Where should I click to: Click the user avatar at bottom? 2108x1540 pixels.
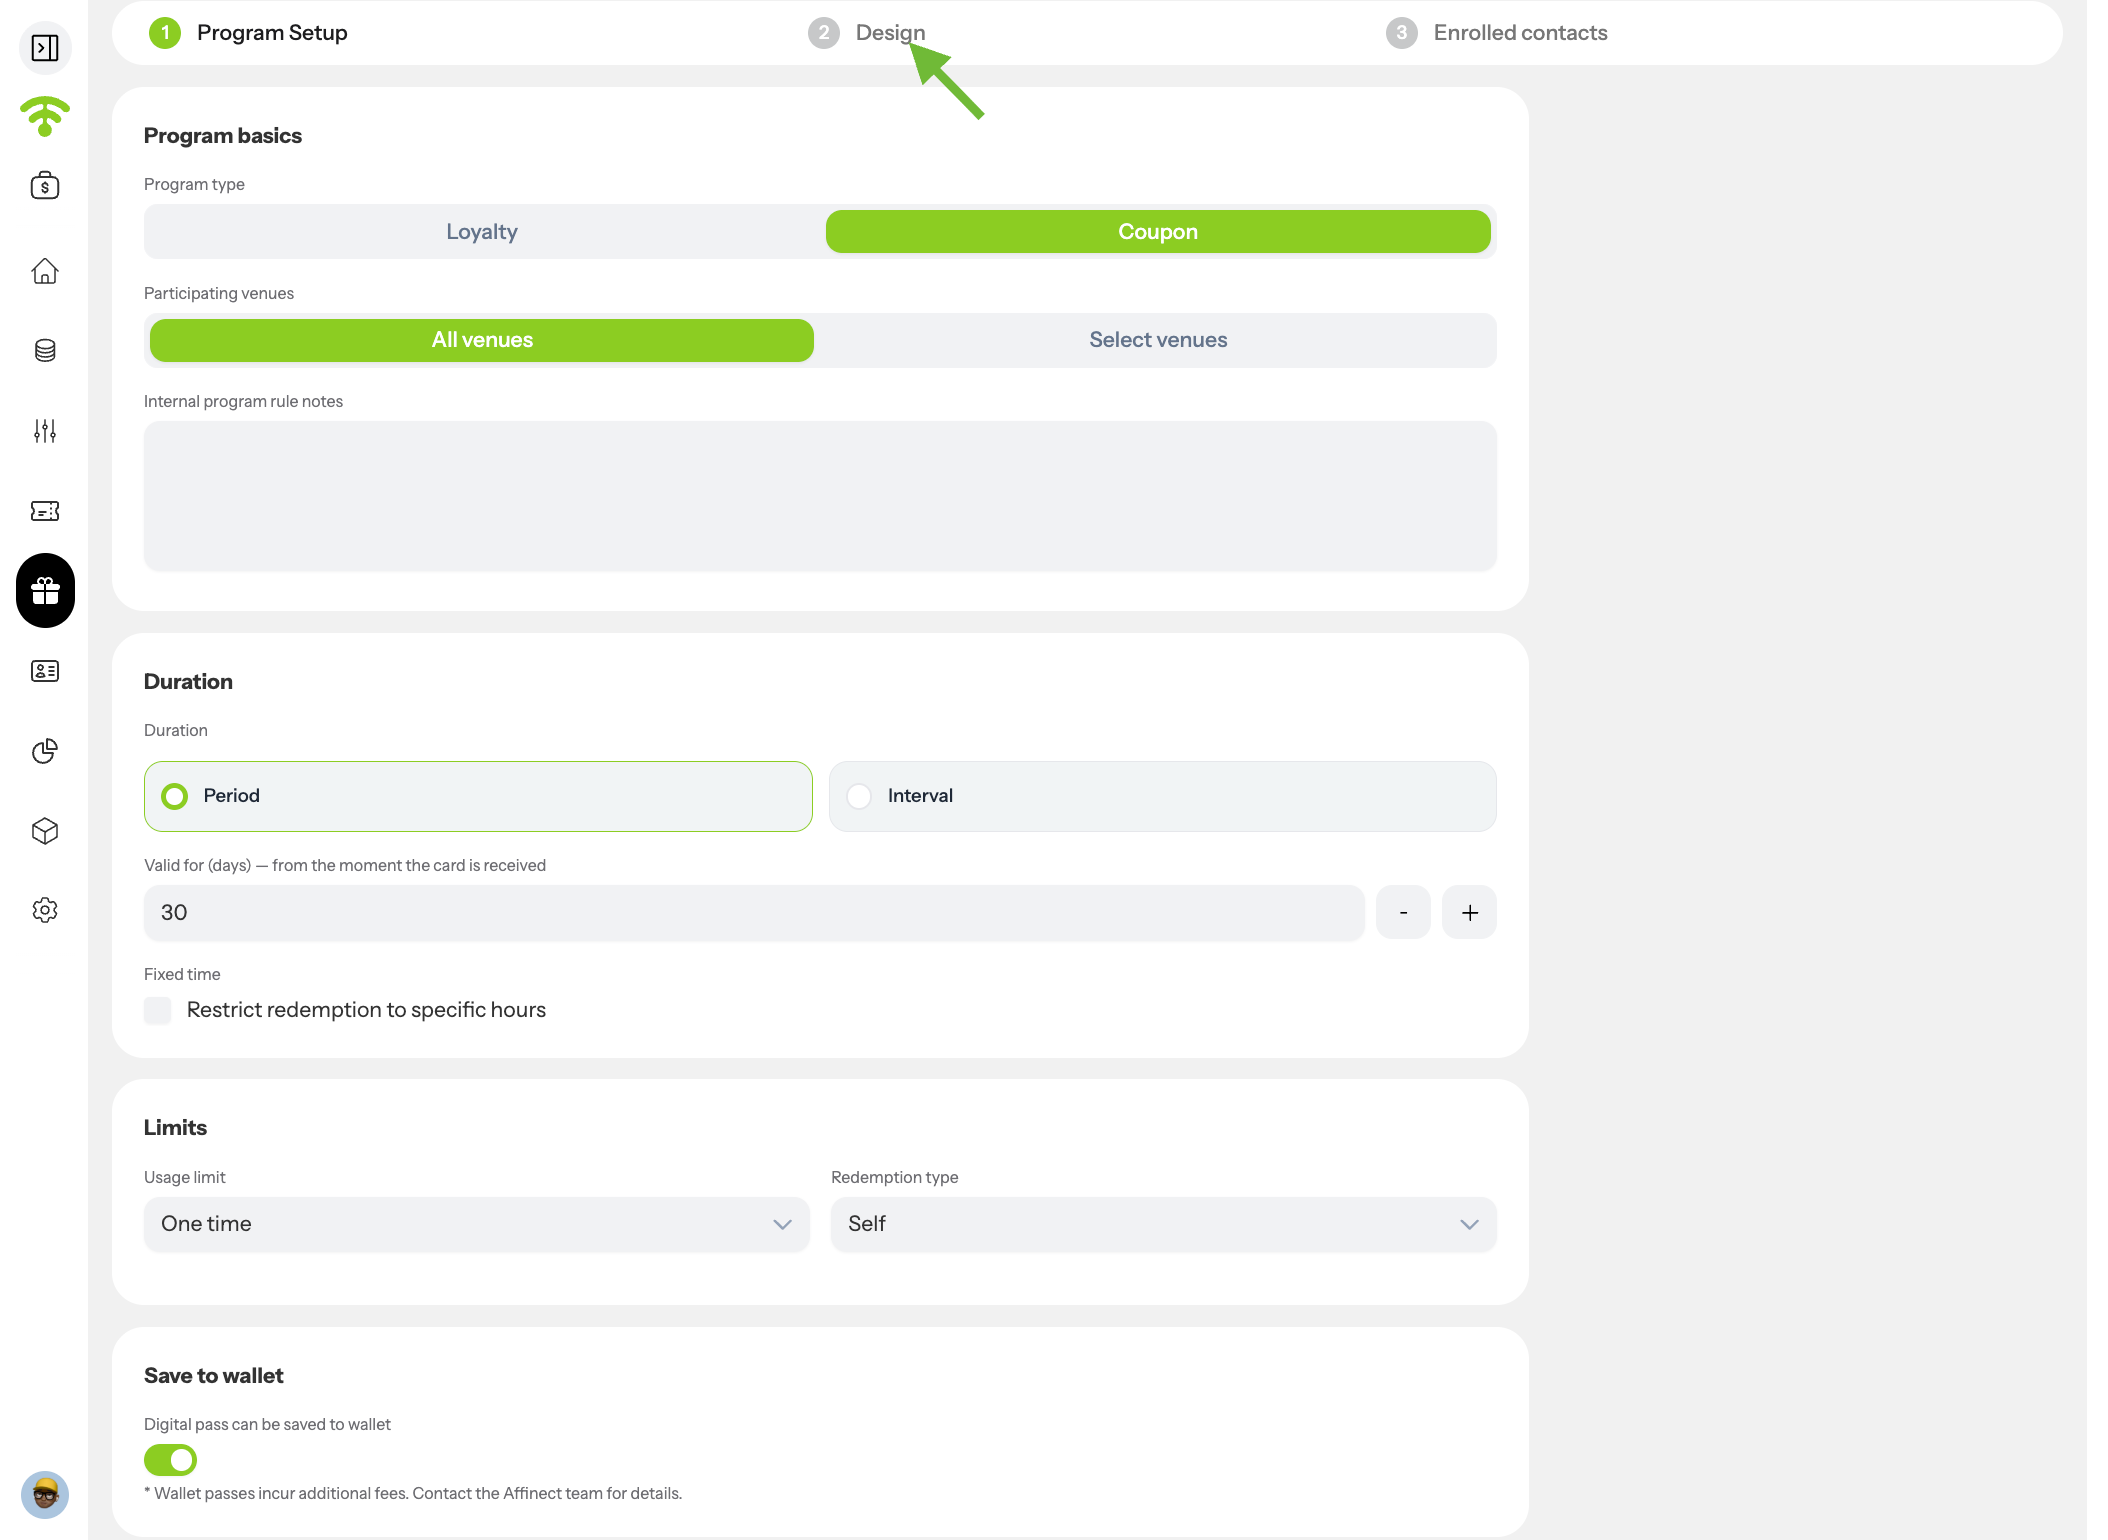point(45,1495)
